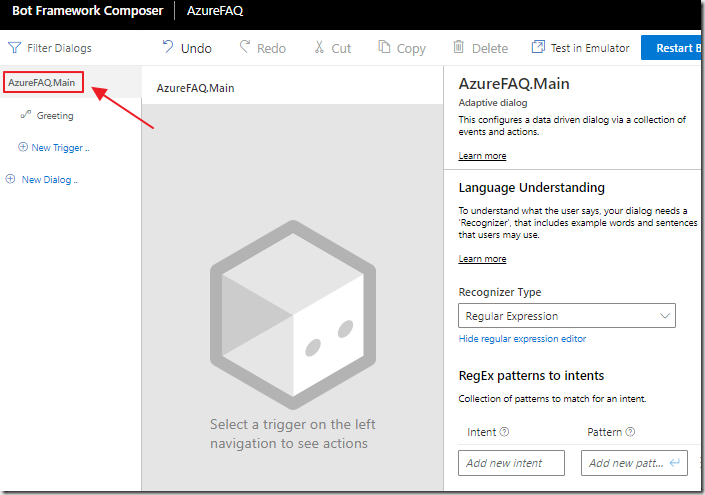Click the AzureFAQ.Main heading in properties panel
The height and width of the screenshot is (495, 705).
[514, 84]
